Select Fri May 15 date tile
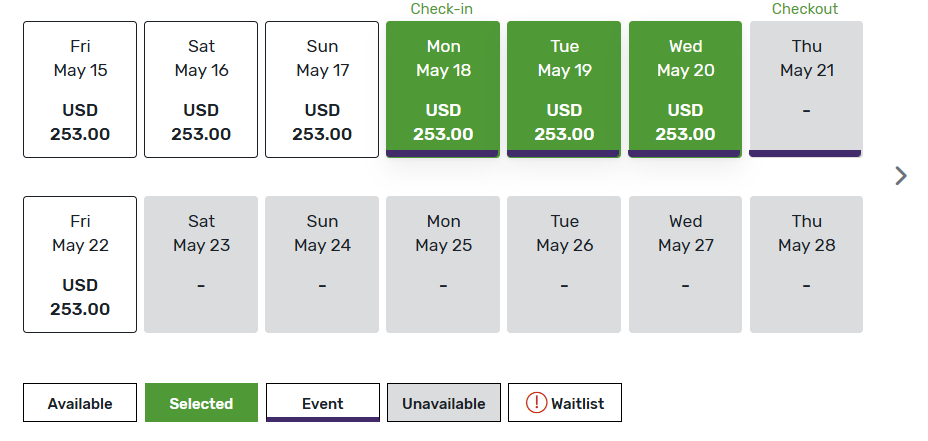Viewport: 928px width, 441px height. [x=80, y=90]
